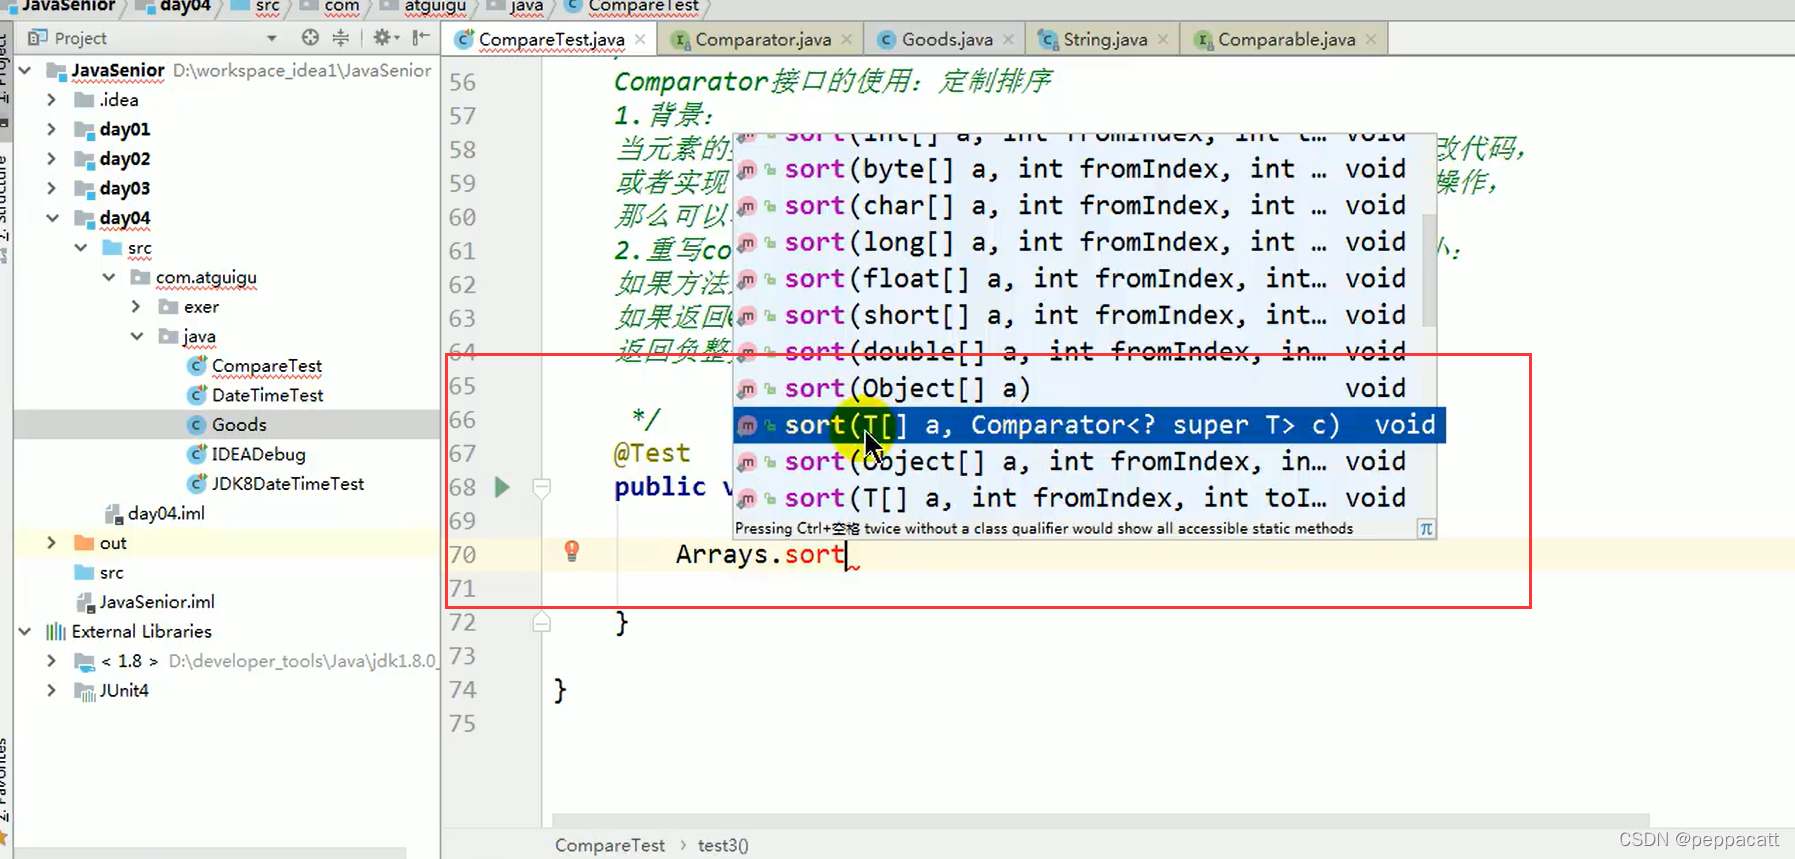Open the Favorites tool window side tab

pos(5,782)
